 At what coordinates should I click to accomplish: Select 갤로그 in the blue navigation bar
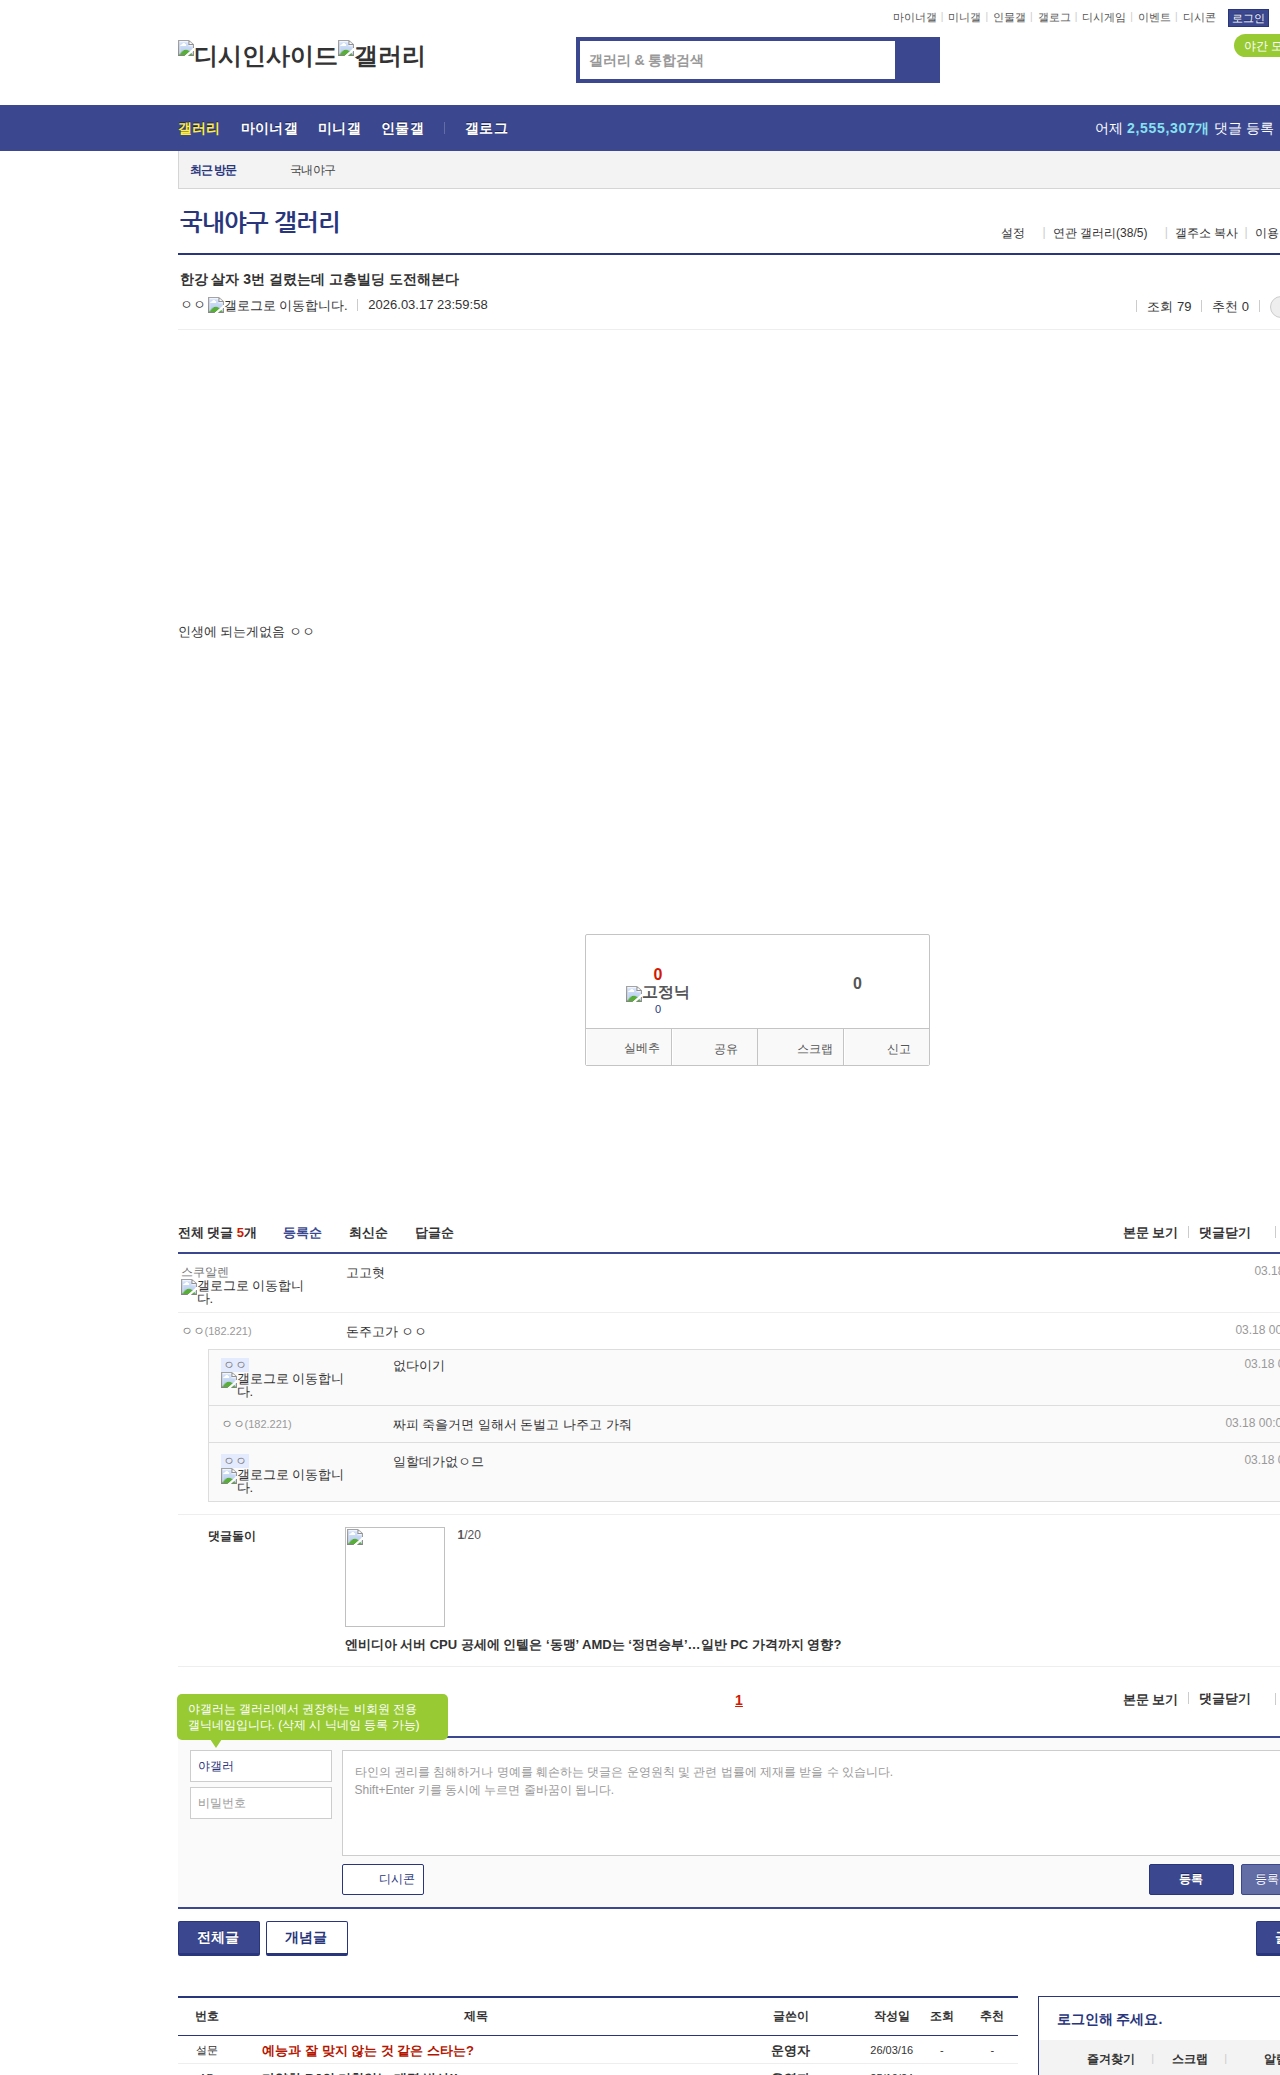click(486, 129)
